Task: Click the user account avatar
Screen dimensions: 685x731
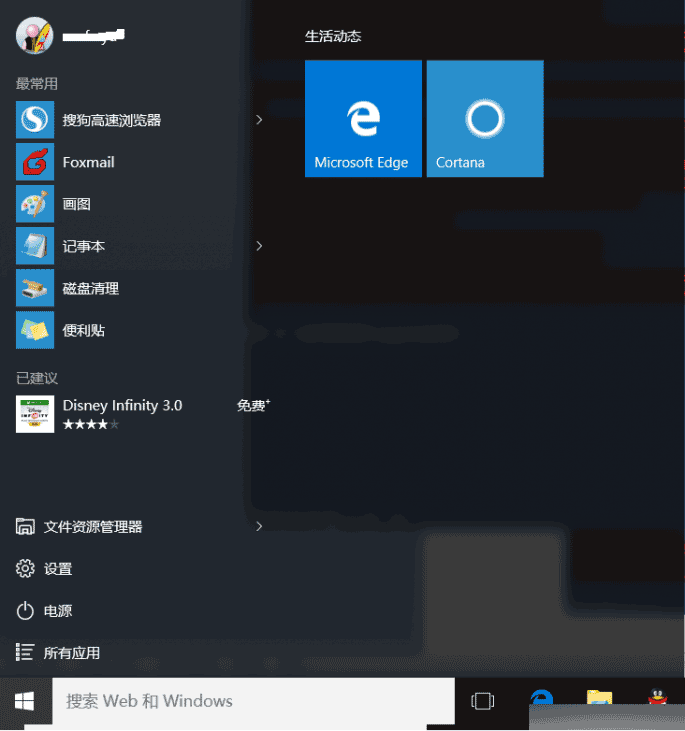Action: pyautogui.click(x=33, y=35)
